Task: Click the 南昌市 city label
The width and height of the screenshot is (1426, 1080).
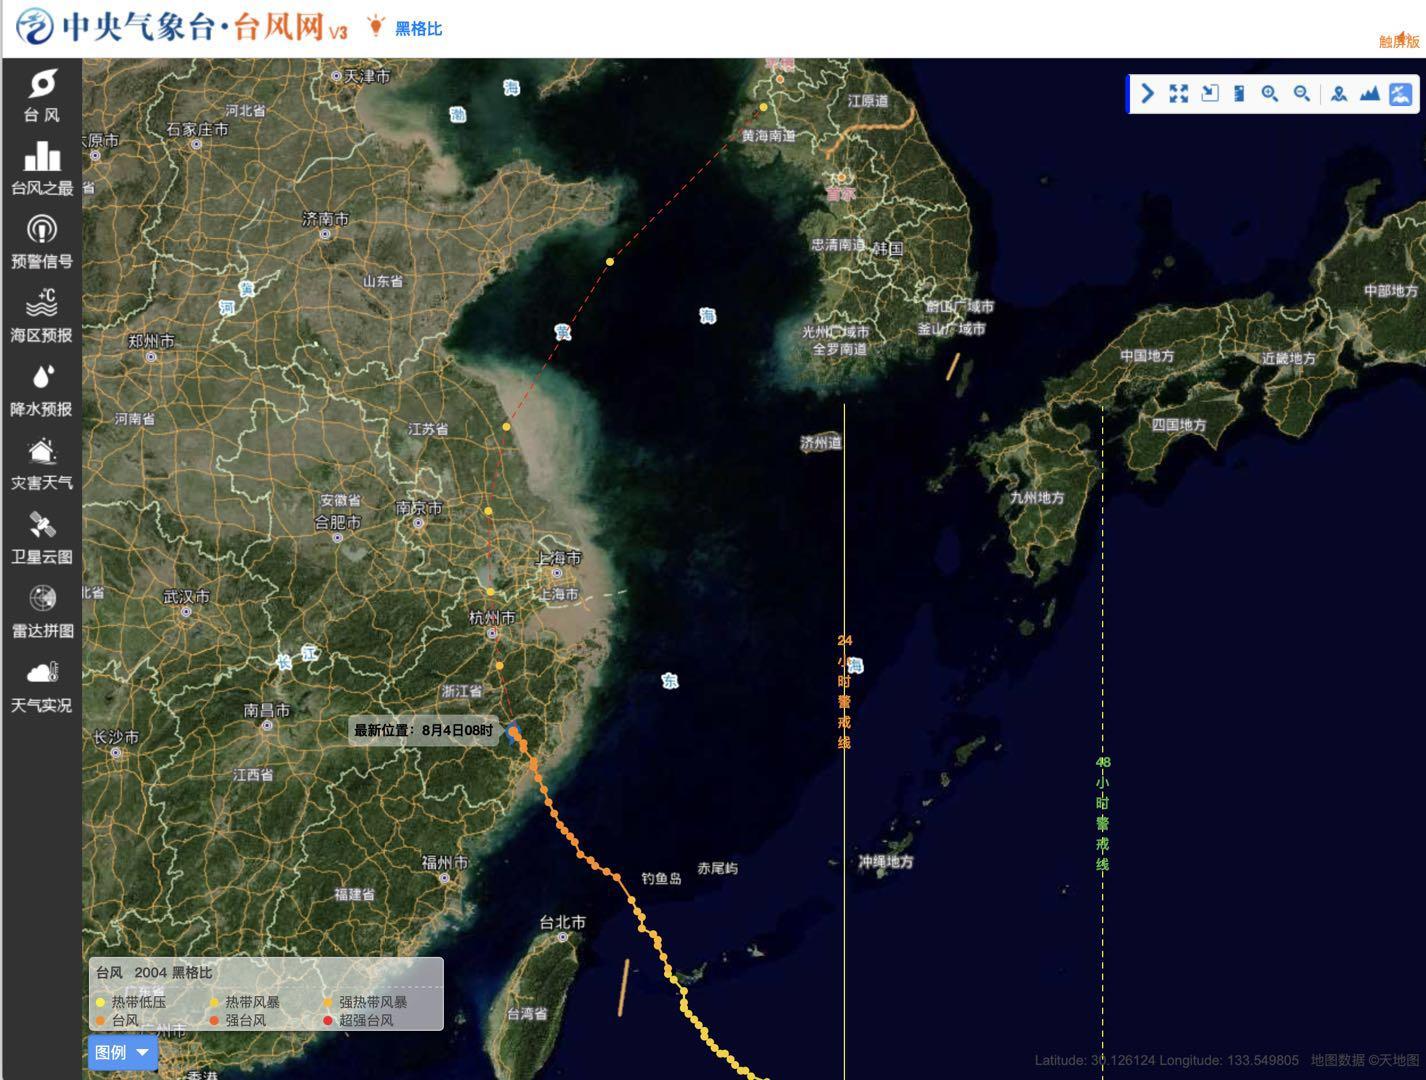Action: (267, 710)
